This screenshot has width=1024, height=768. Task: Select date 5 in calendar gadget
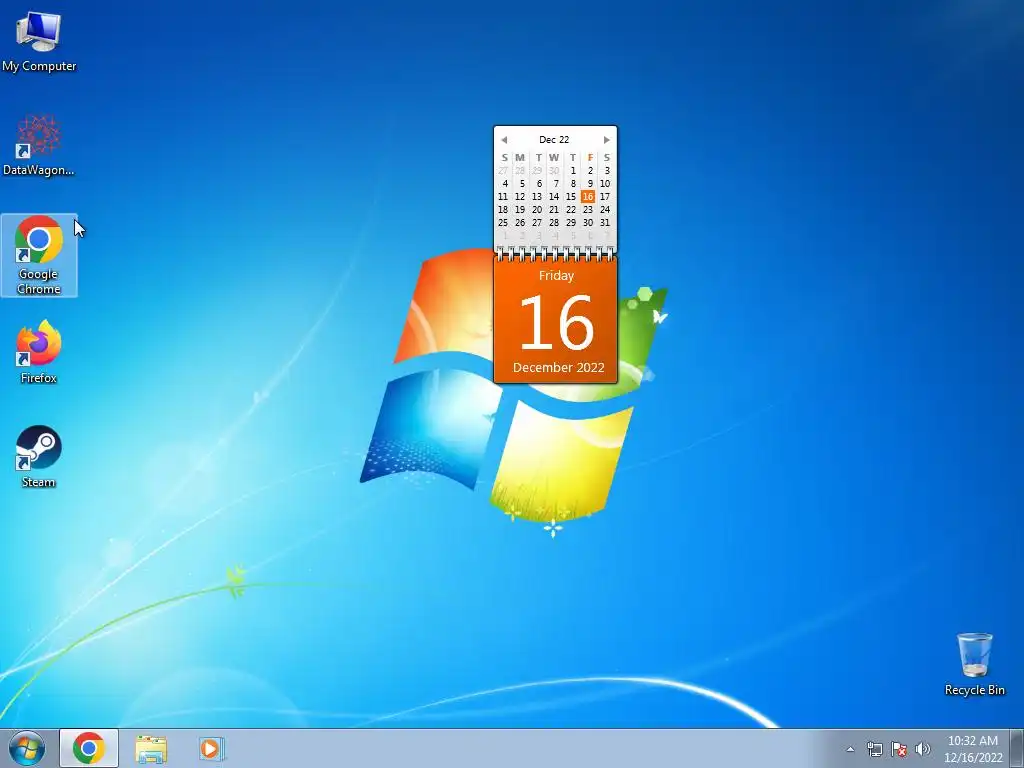(x=522, y=184)
